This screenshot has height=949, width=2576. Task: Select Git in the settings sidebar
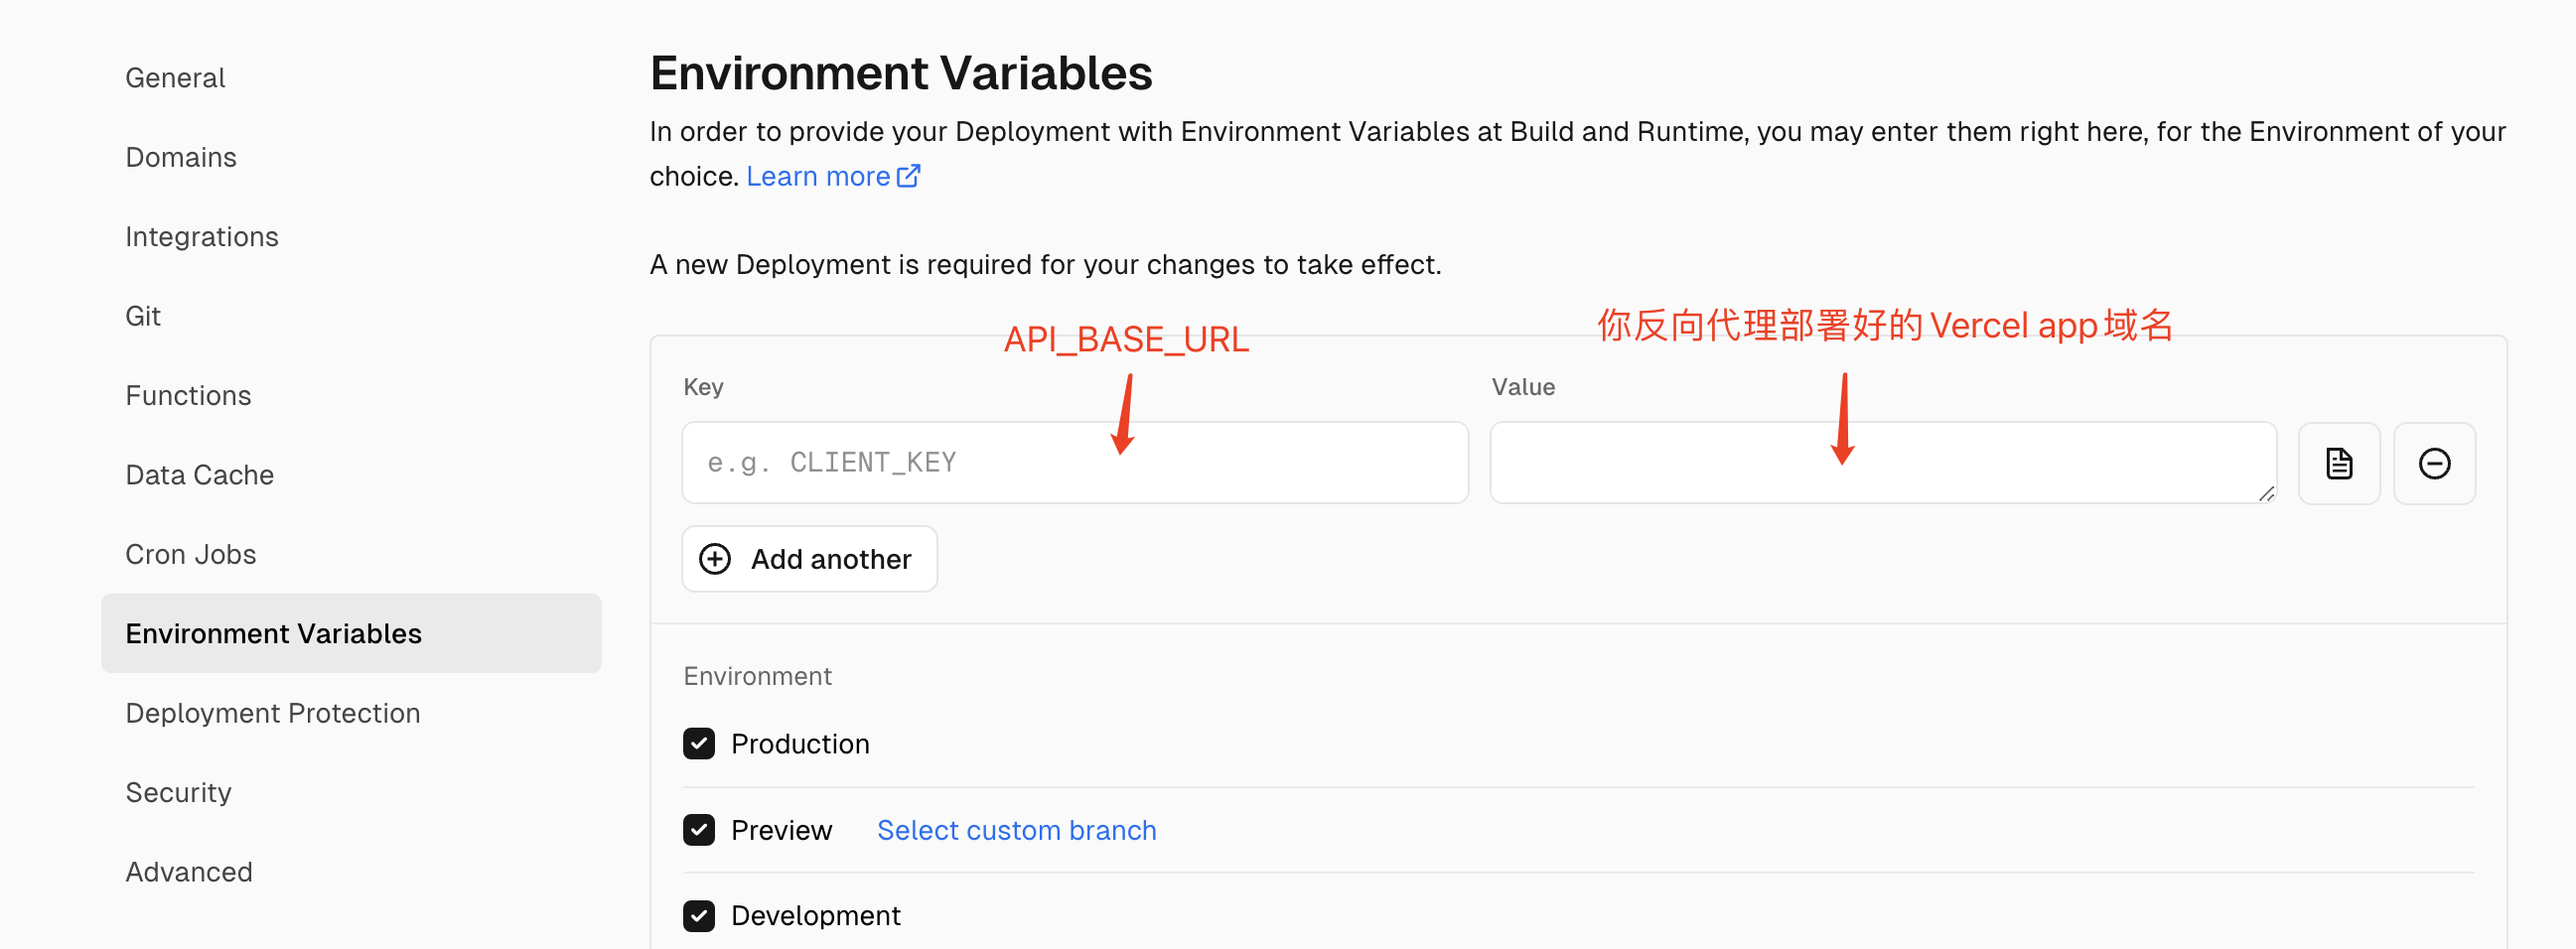click(143, 316)
